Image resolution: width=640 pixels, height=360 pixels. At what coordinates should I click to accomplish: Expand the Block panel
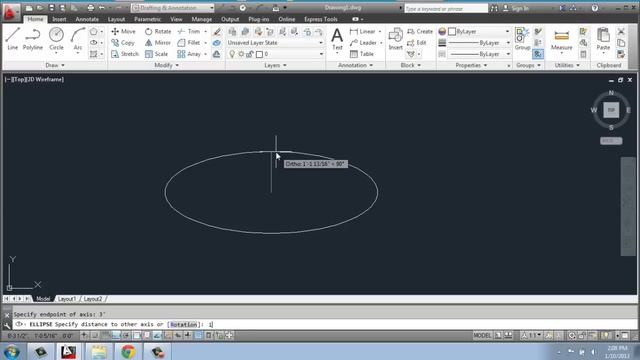[x=410, y=65]
